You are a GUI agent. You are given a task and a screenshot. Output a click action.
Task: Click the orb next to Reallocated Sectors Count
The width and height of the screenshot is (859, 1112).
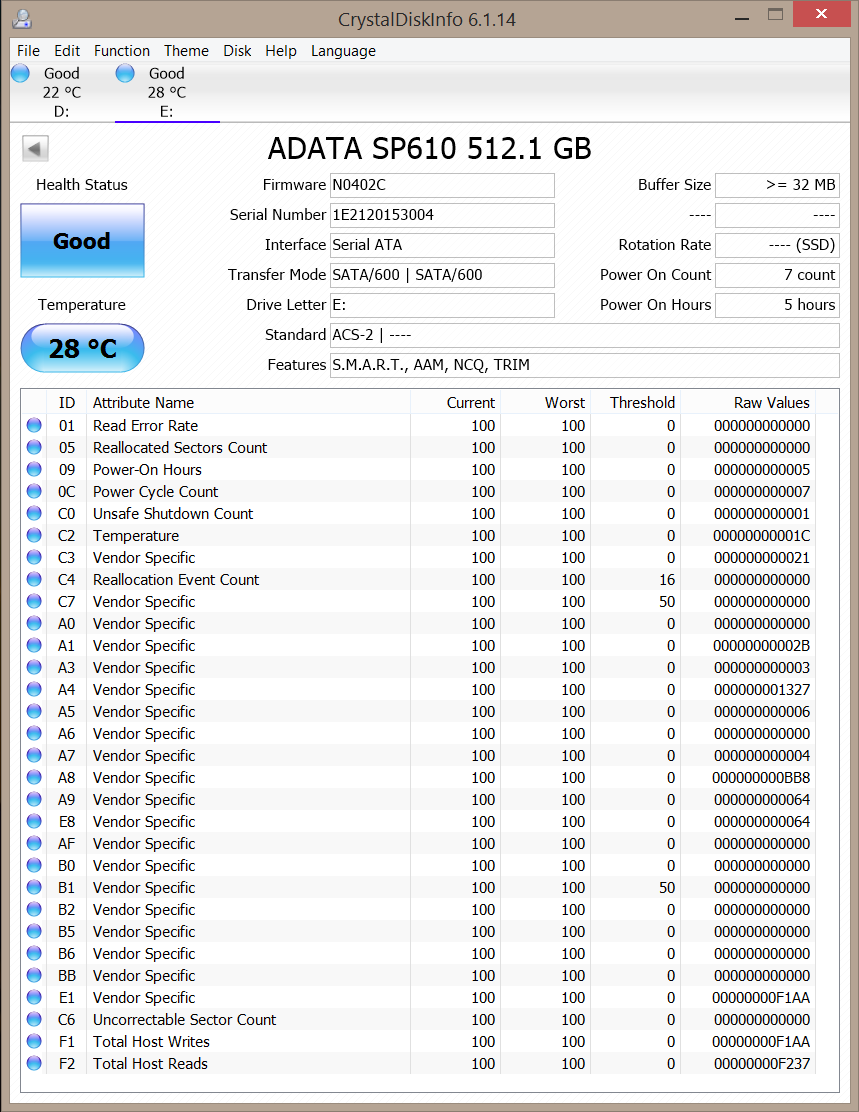tap(34, 448)
